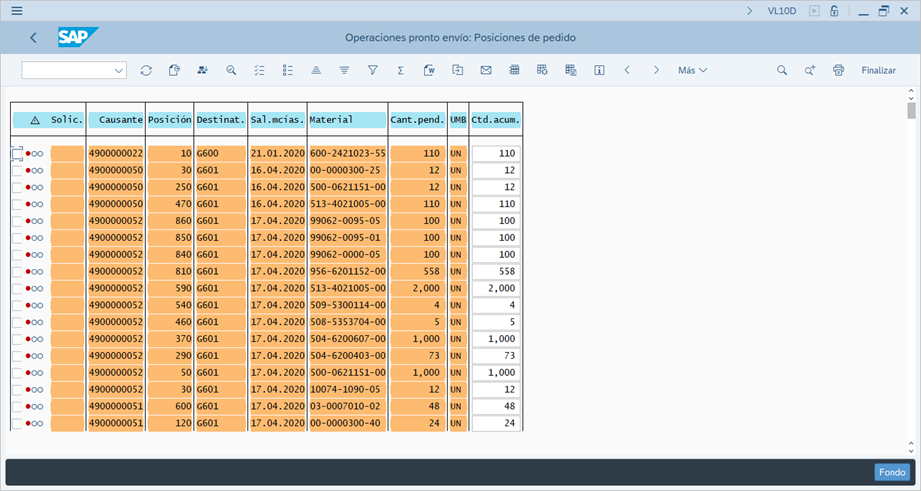Click the Material column header
921x491 pixels.
346,120
